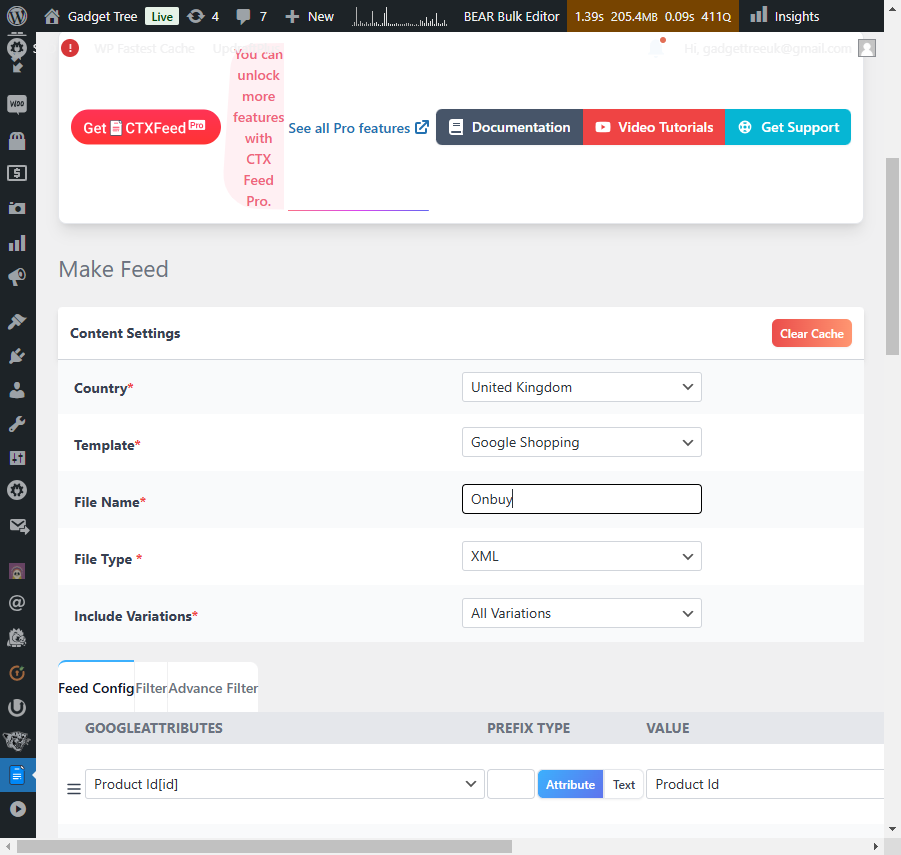Screen dimensions: 901x855
Task: Open the Product Id[id] attribute dropdown
Action: pos(284,784)
